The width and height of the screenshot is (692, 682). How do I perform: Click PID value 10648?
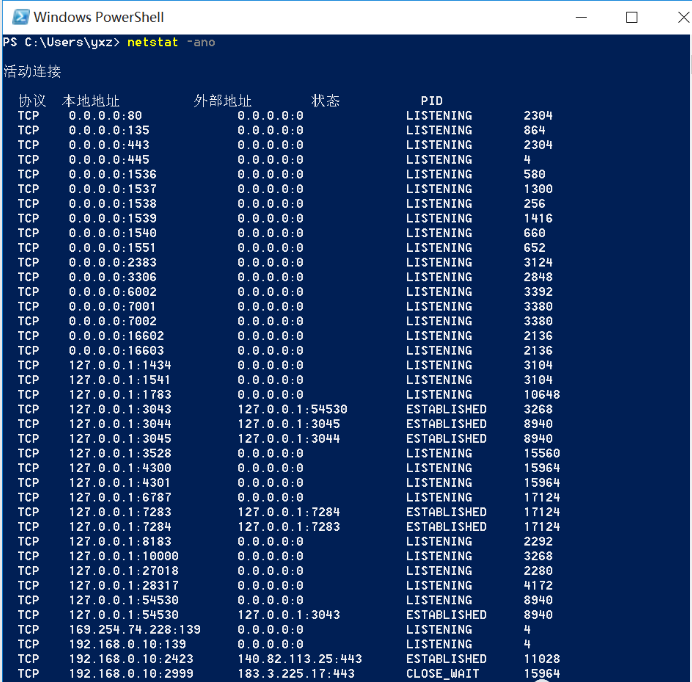click(x=542, y=395)
